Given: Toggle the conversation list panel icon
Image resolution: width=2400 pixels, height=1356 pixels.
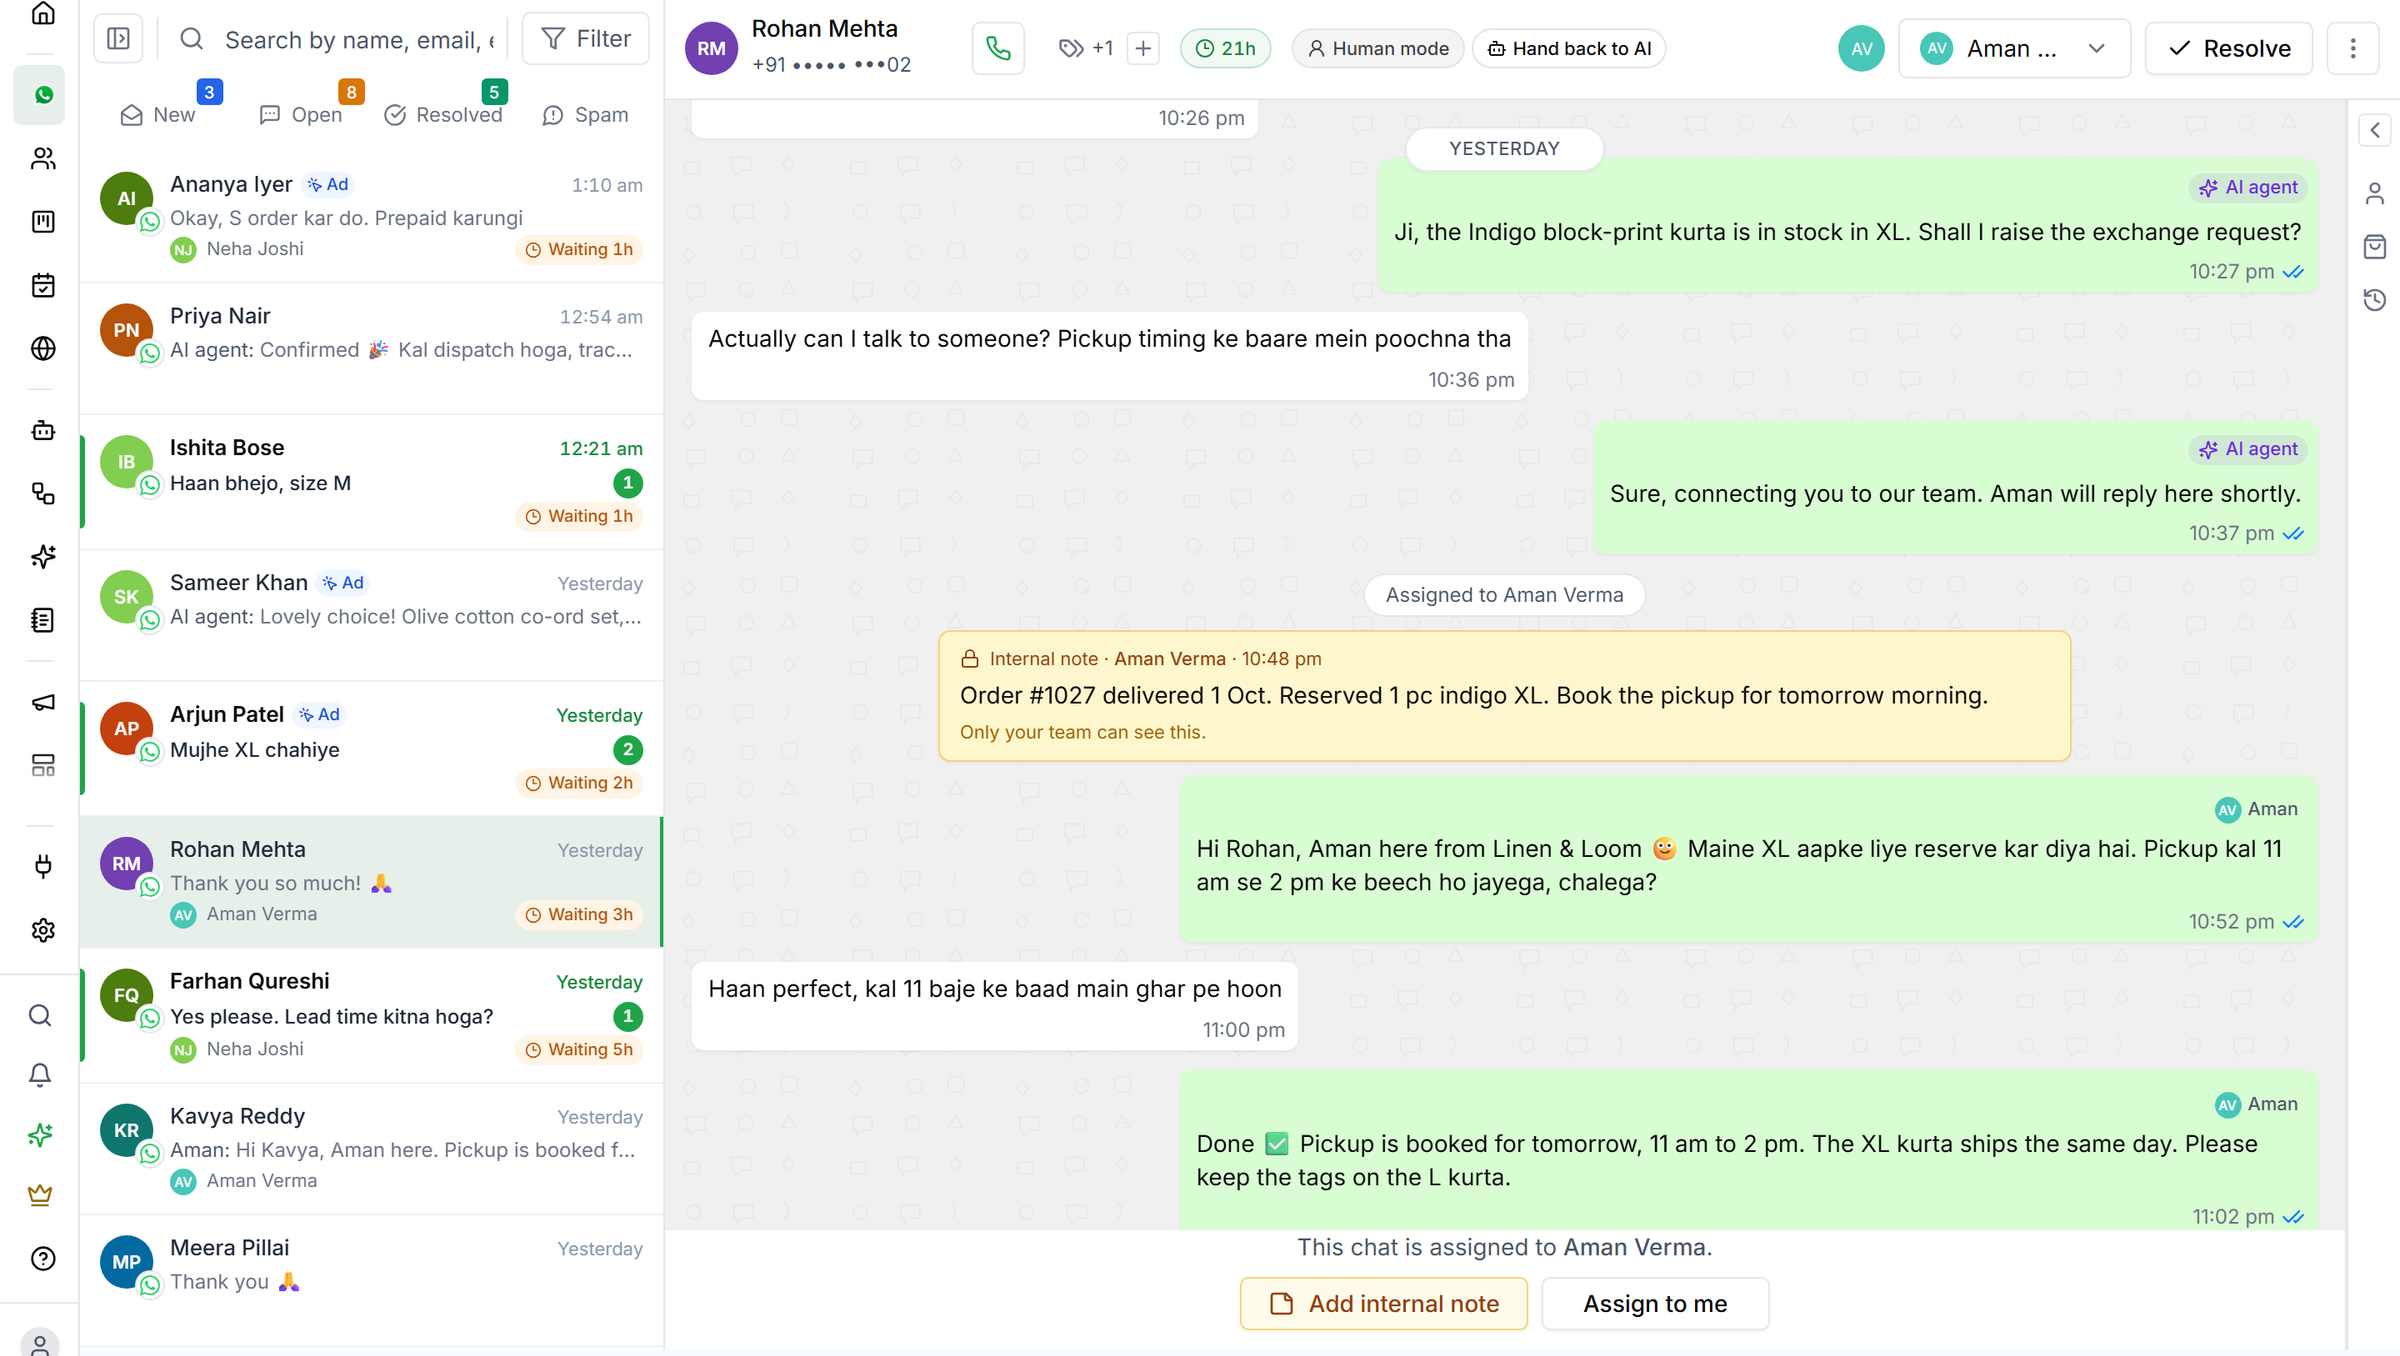Looking at the screenshot, I should (x=118, y=39).
